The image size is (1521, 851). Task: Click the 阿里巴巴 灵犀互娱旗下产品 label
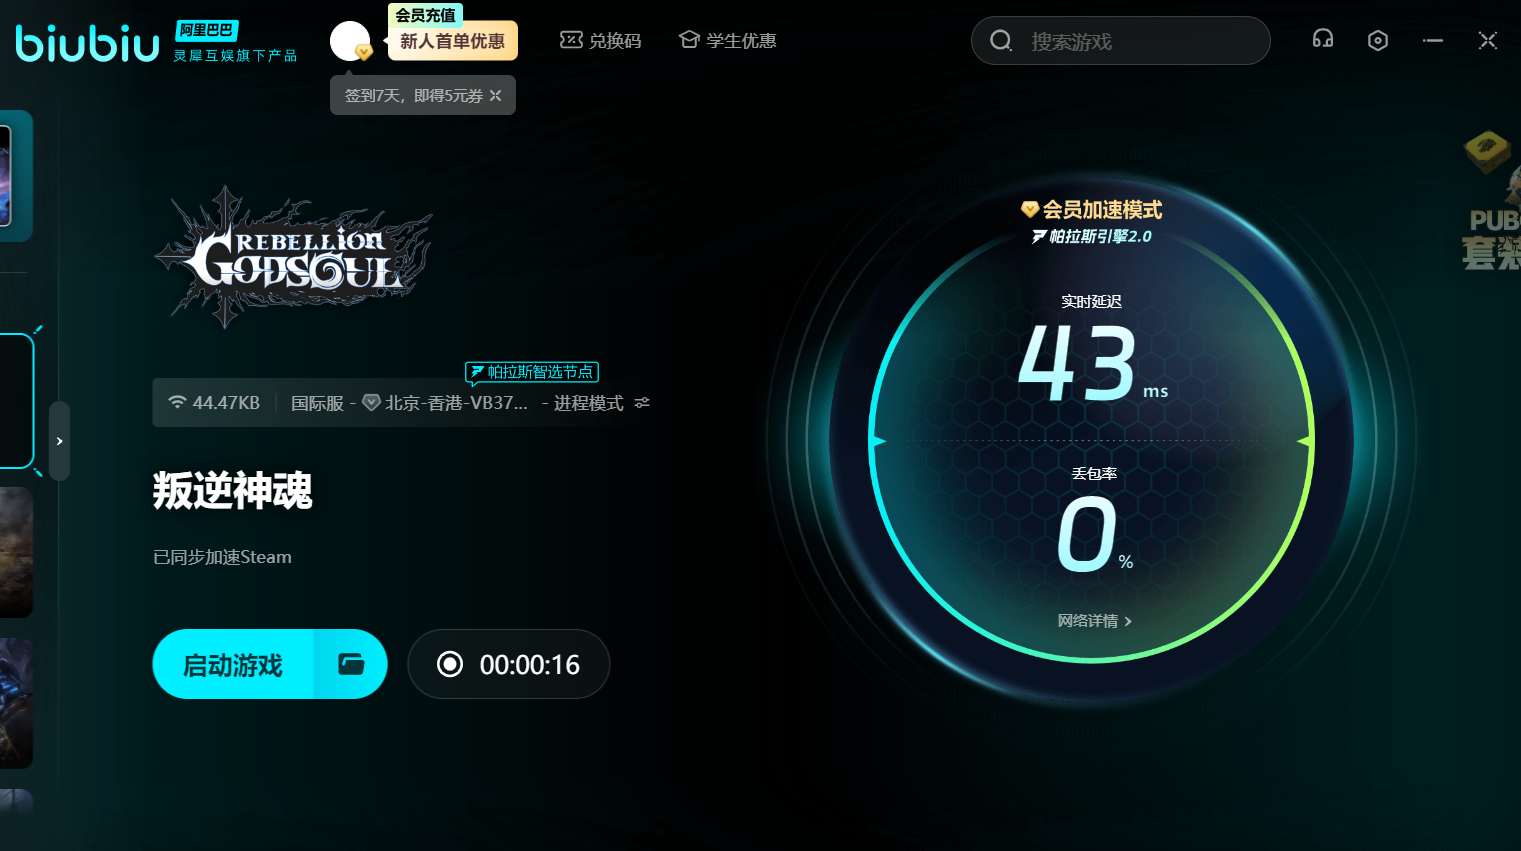pos(235,42)
